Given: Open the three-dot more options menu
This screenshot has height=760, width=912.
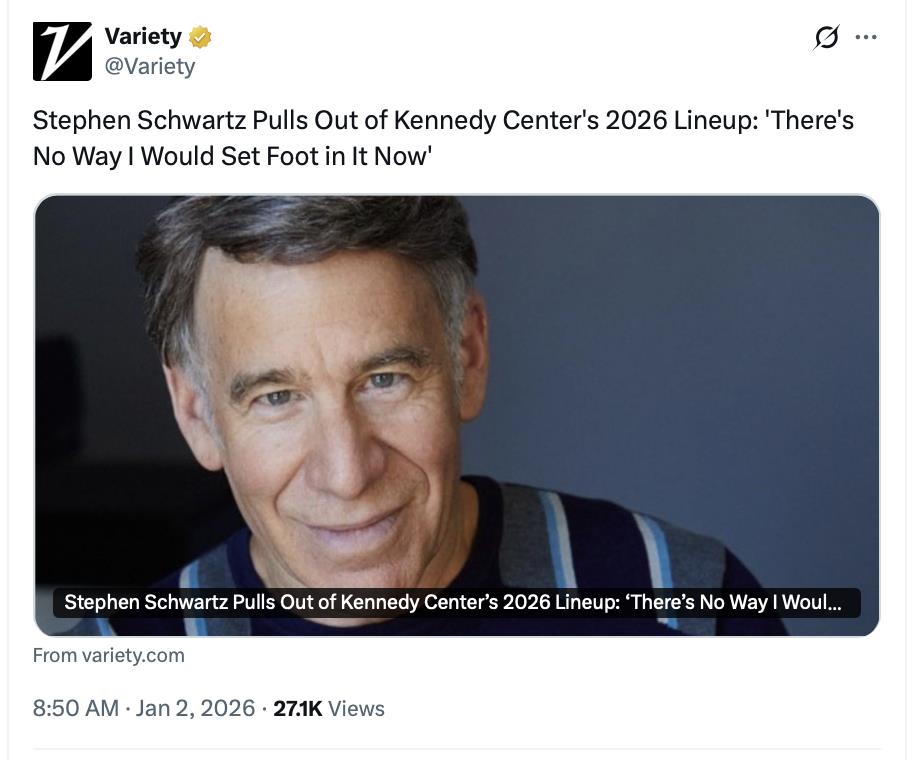Looking at the screenshot, I should tap(866, 38).
